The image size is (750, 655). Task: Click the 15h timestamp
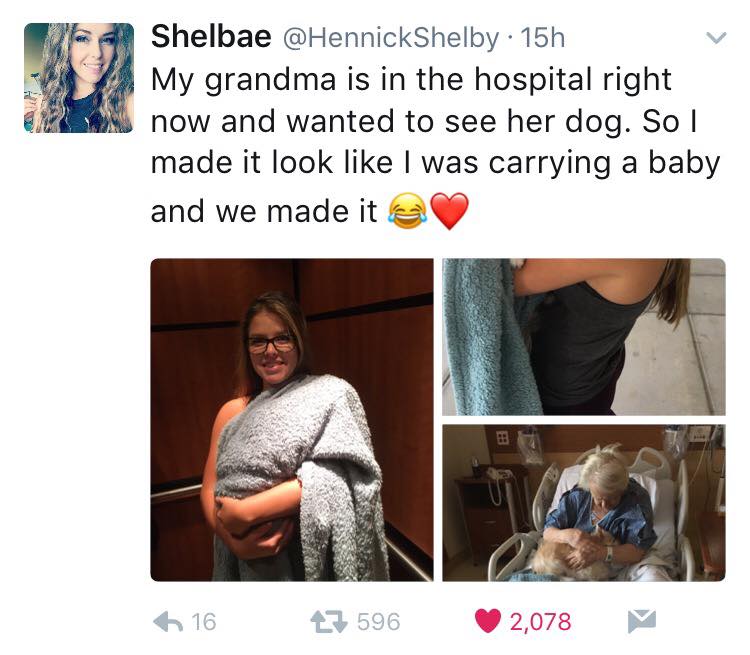(542, 37)
